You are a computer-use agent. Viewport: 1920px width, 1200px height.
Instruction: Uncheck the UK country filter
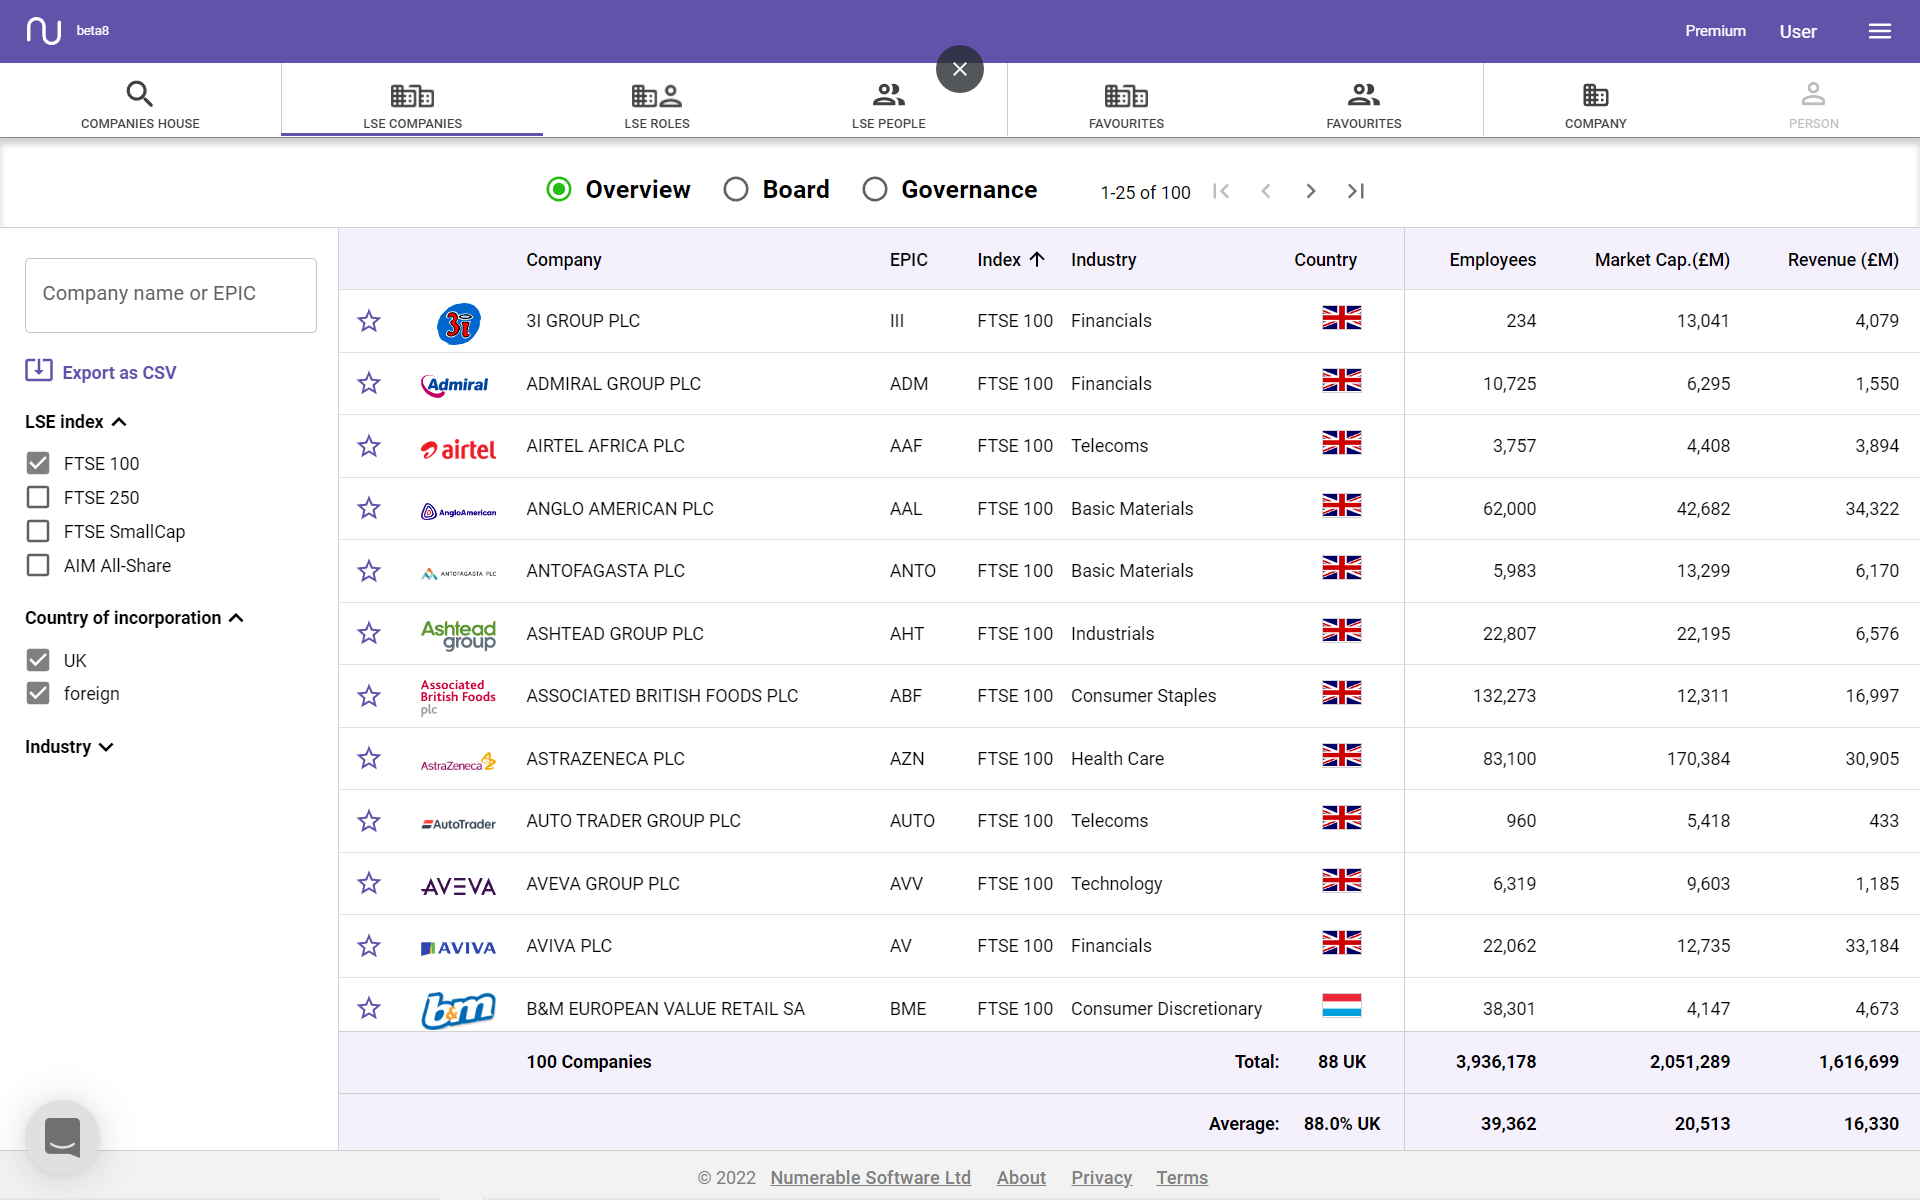[38, 660]
